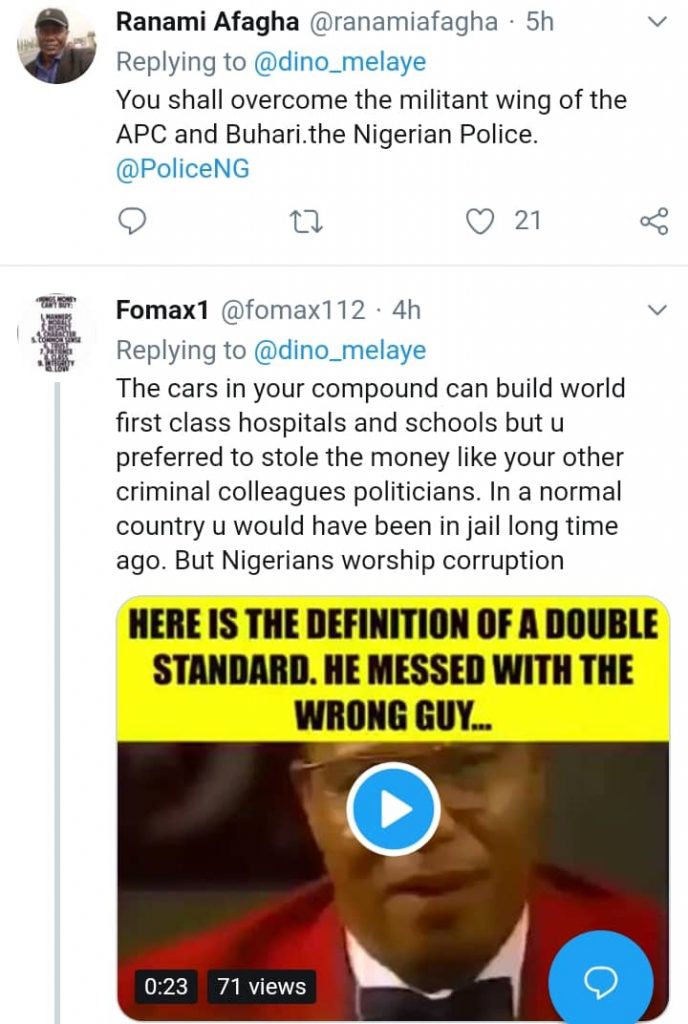688x1024 pixels.
Task: Play the embedded video
Action: pos(393,809)
